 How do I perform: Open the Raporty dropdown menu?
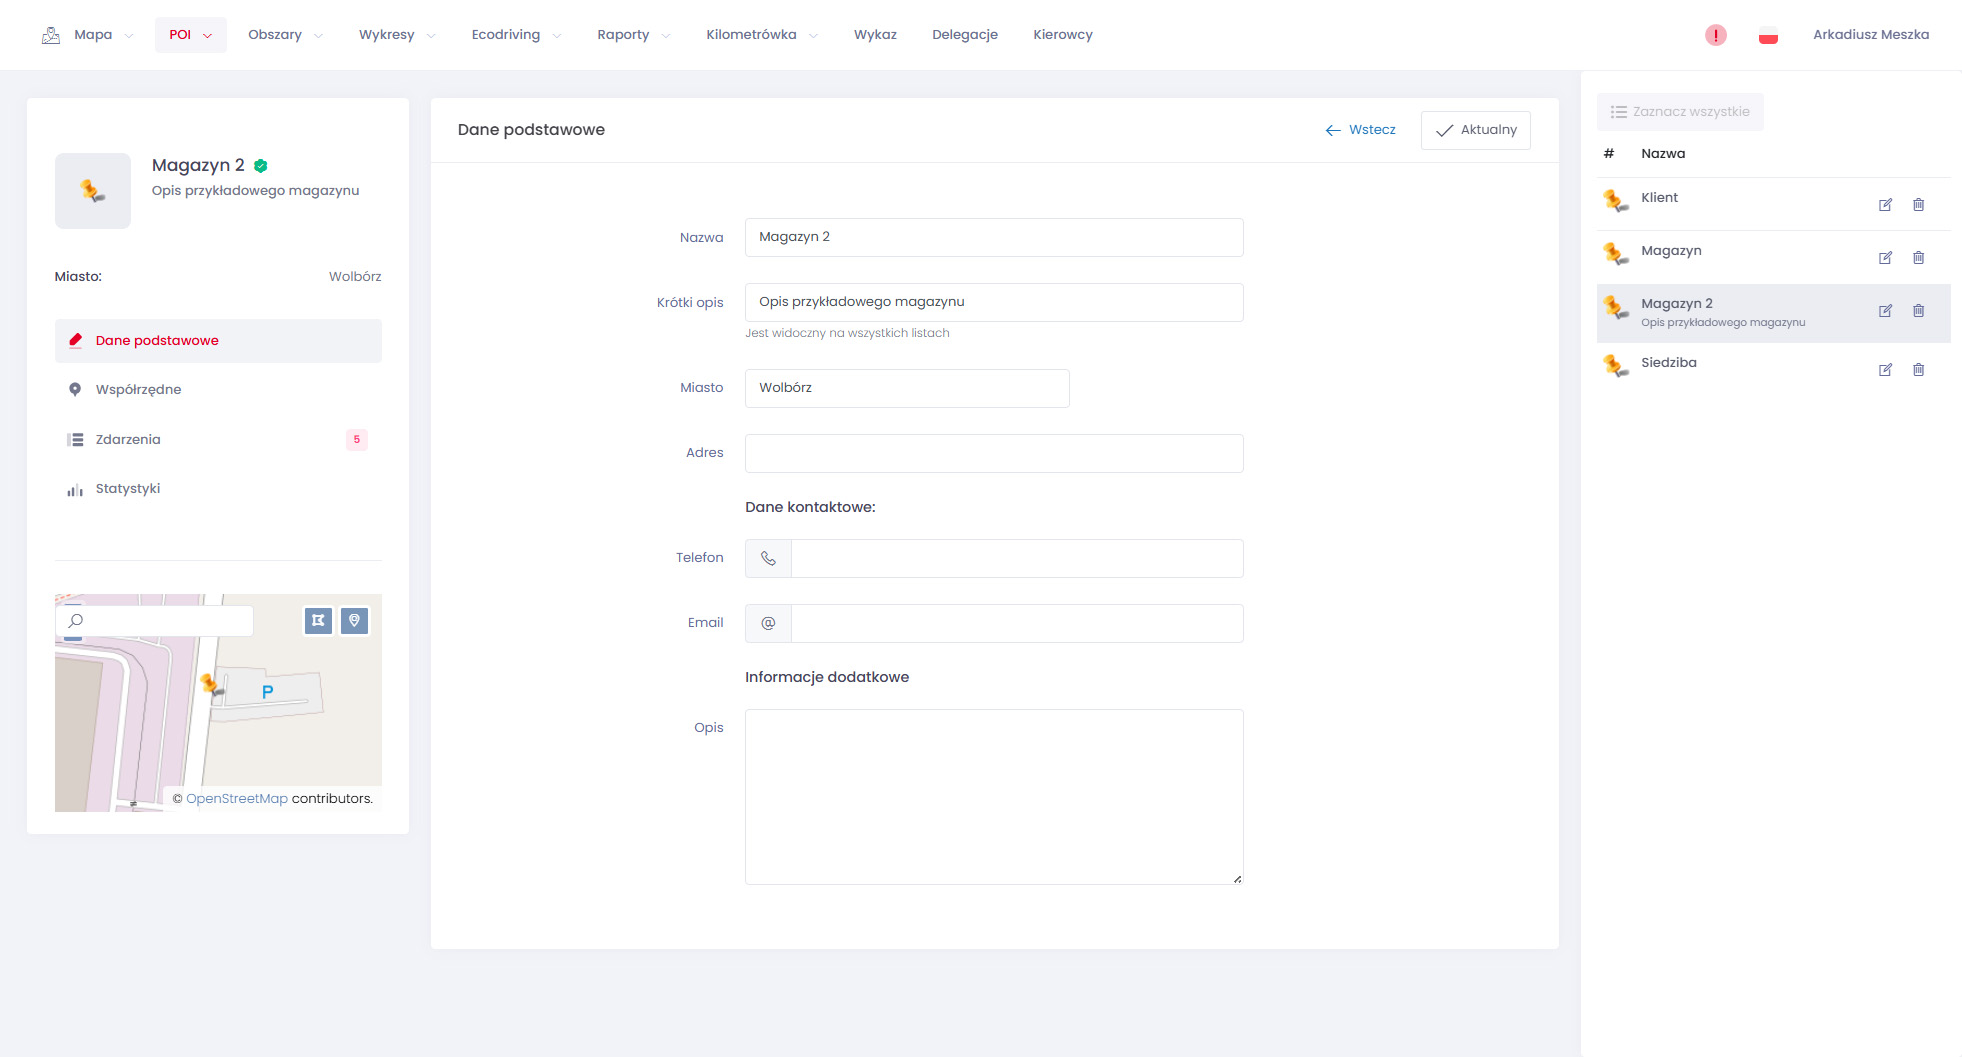633,35
